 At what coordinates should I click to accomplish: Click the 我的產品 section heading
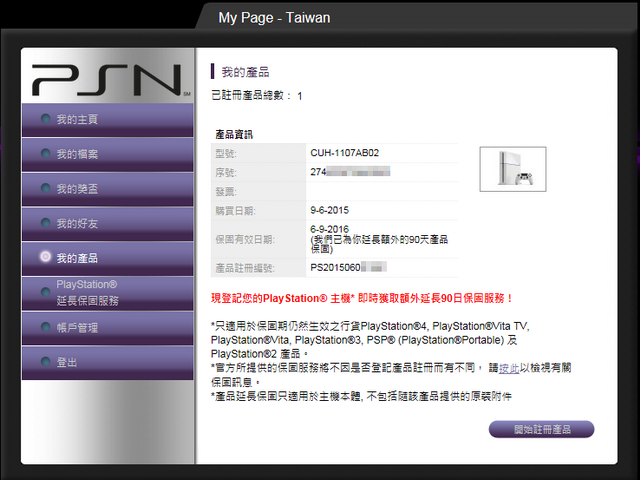tap(245, 72)
